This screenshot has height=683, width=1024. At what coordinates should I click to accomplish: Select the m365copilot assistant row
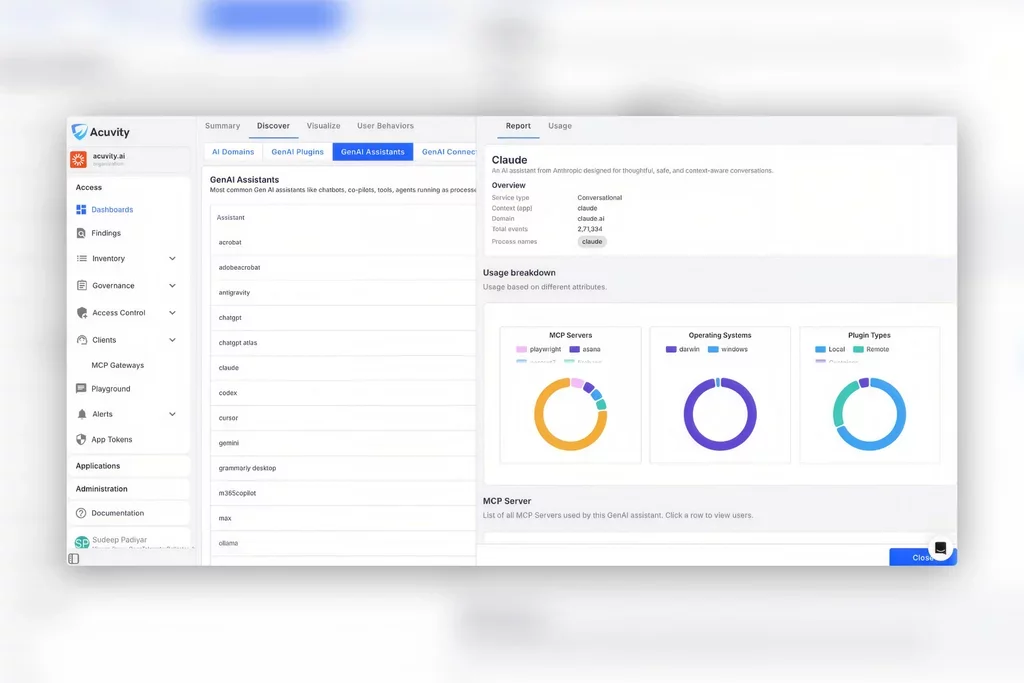(343, 493)
